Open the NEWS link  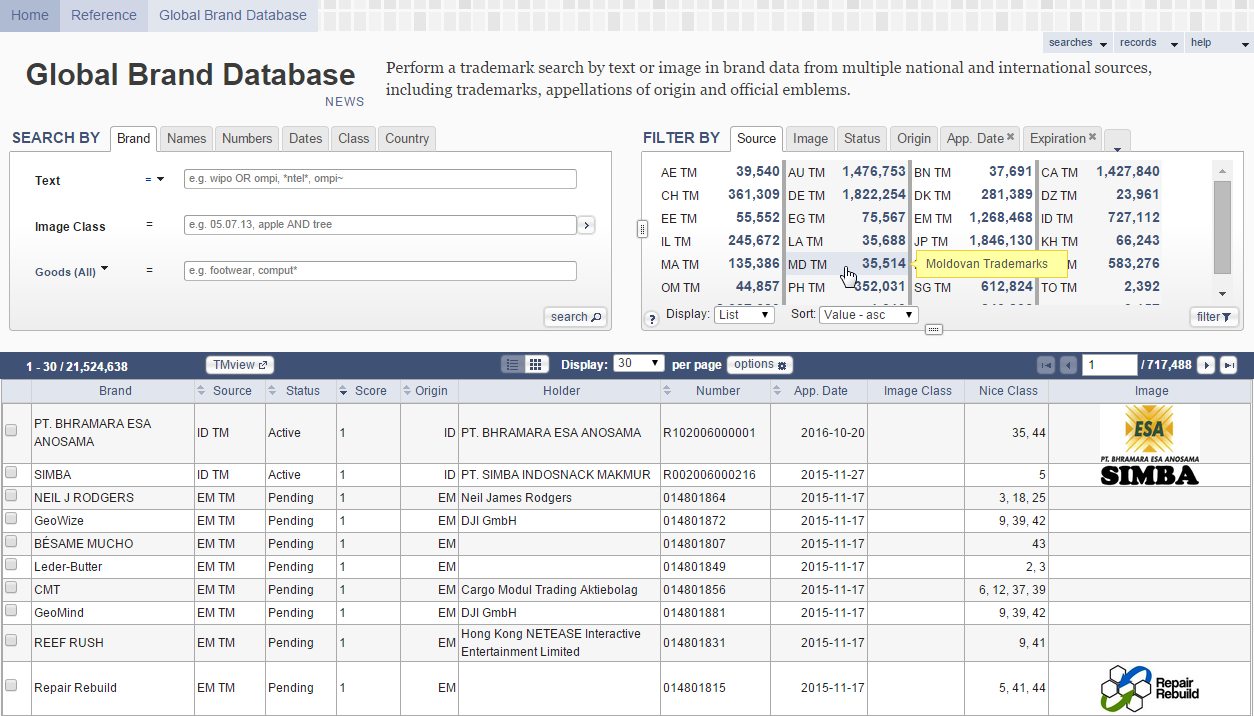tap(345, 102)
